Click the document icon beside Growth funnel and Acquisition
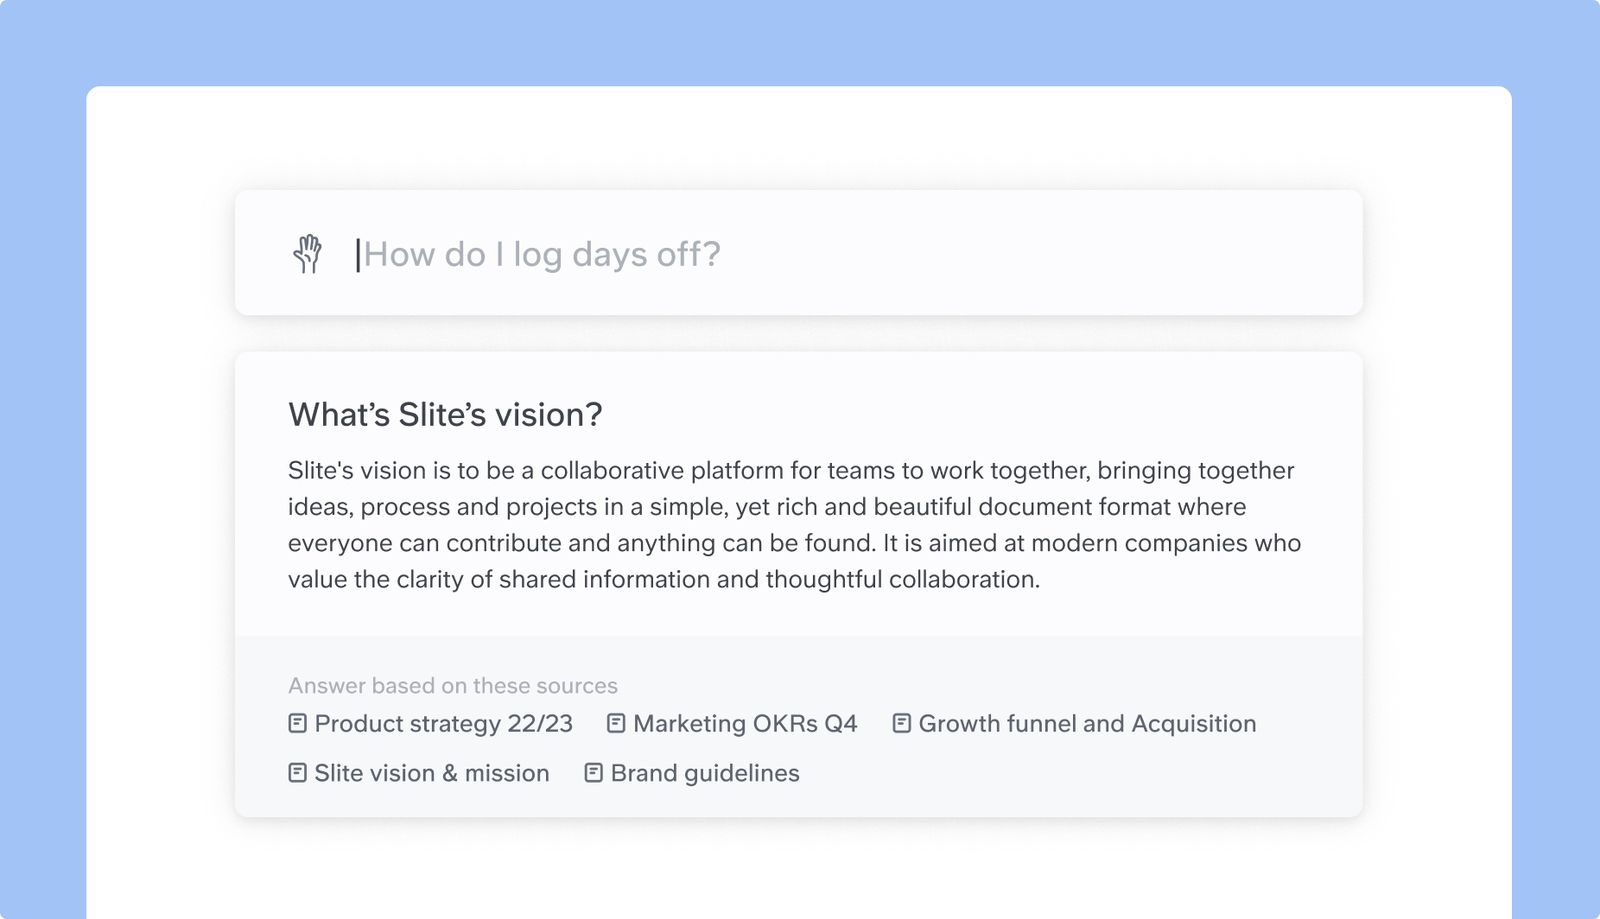The width and height of the screenshot is (1600, 919). tap(901, 723)
